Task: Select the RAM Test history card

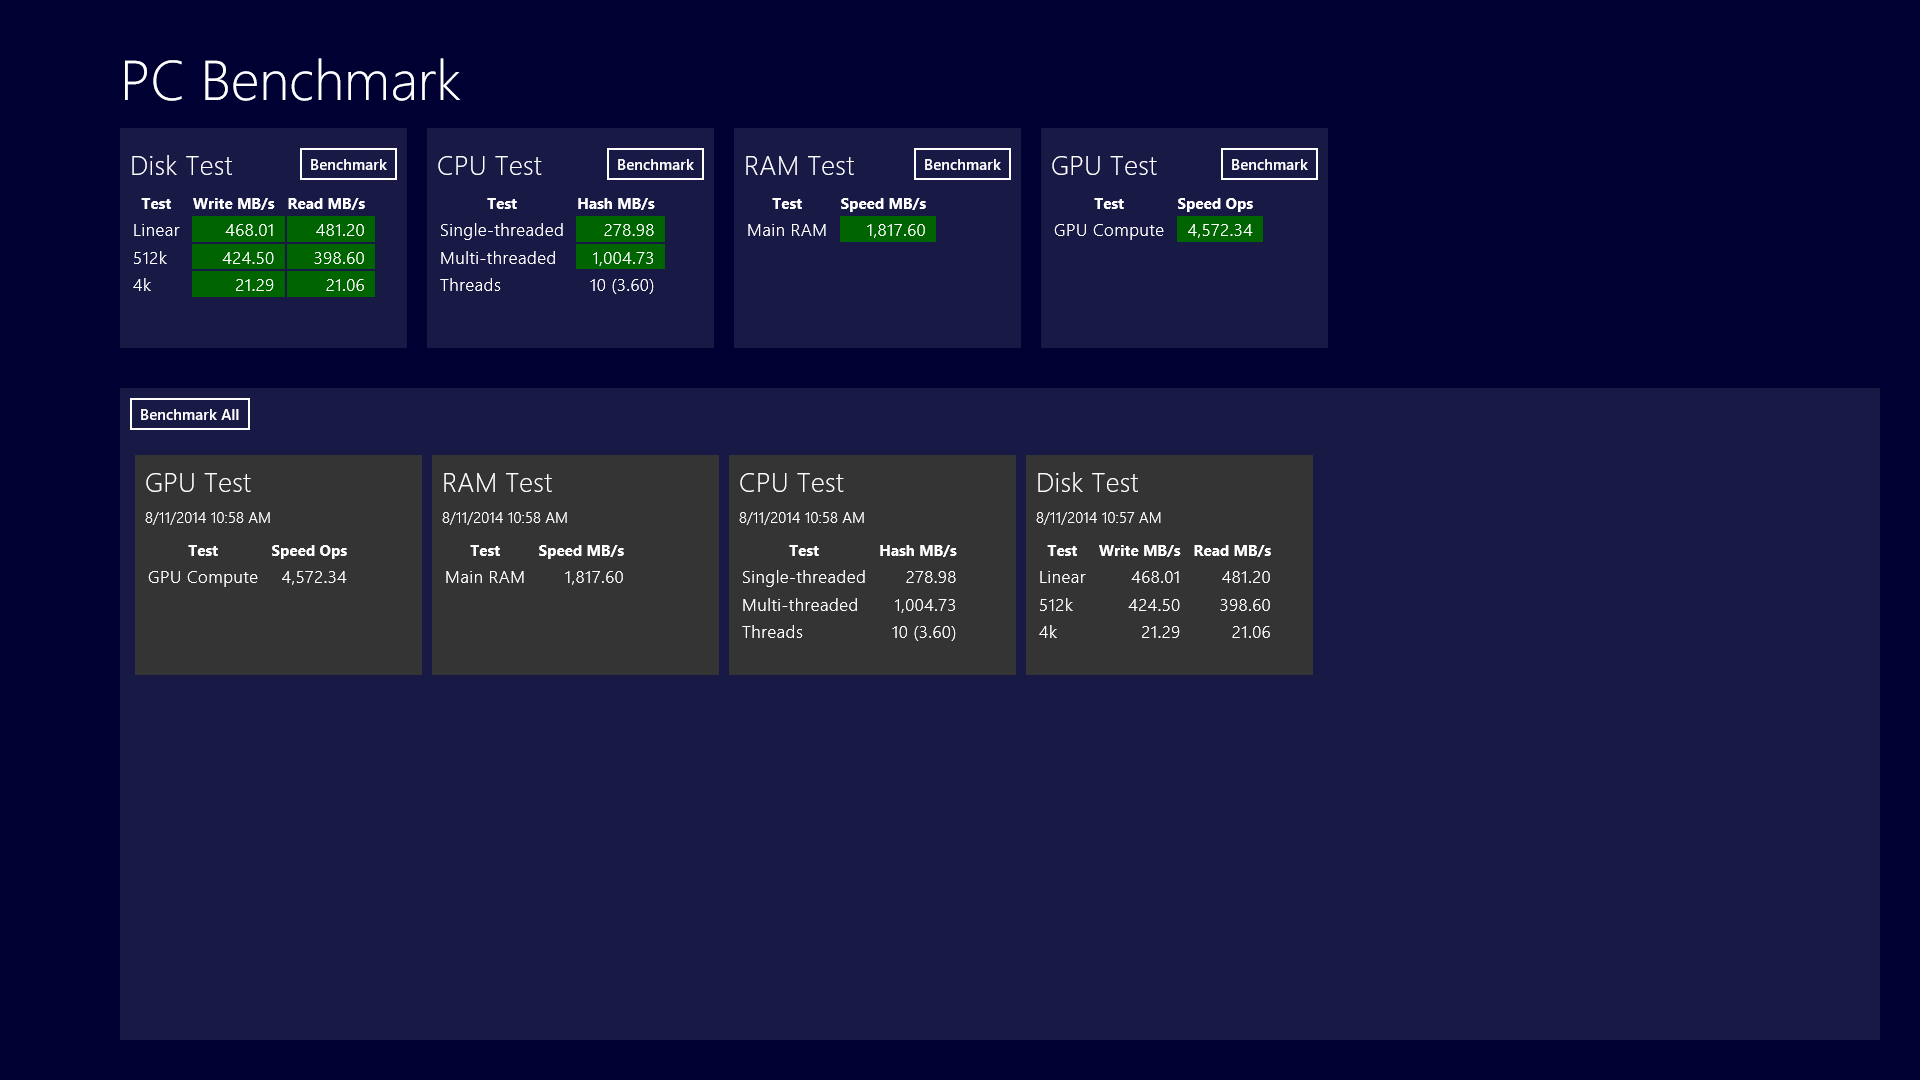Action: coord(575,565)
